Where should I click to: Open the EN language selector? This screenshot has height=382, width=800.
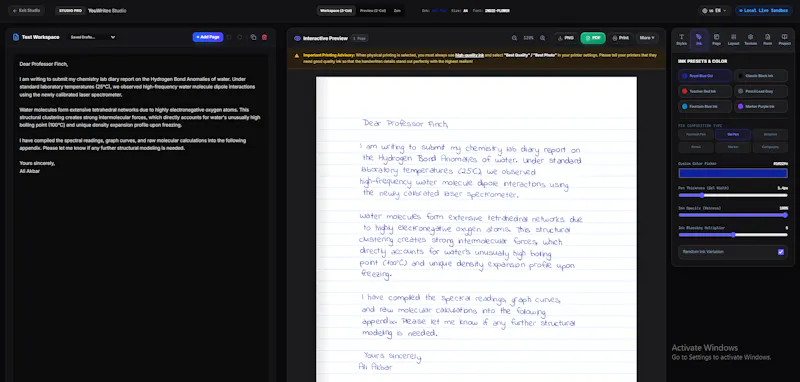tap(714, 10)
